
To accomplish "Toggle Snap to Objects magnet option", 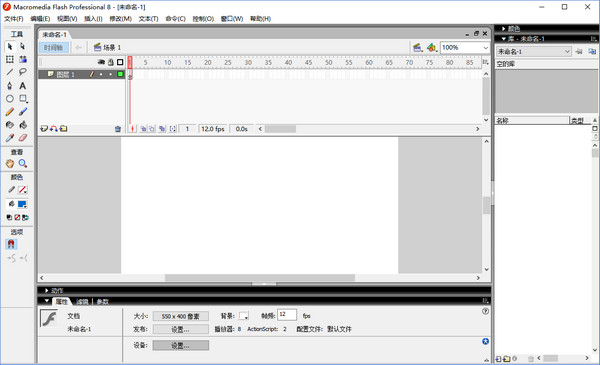I will 11,244.
